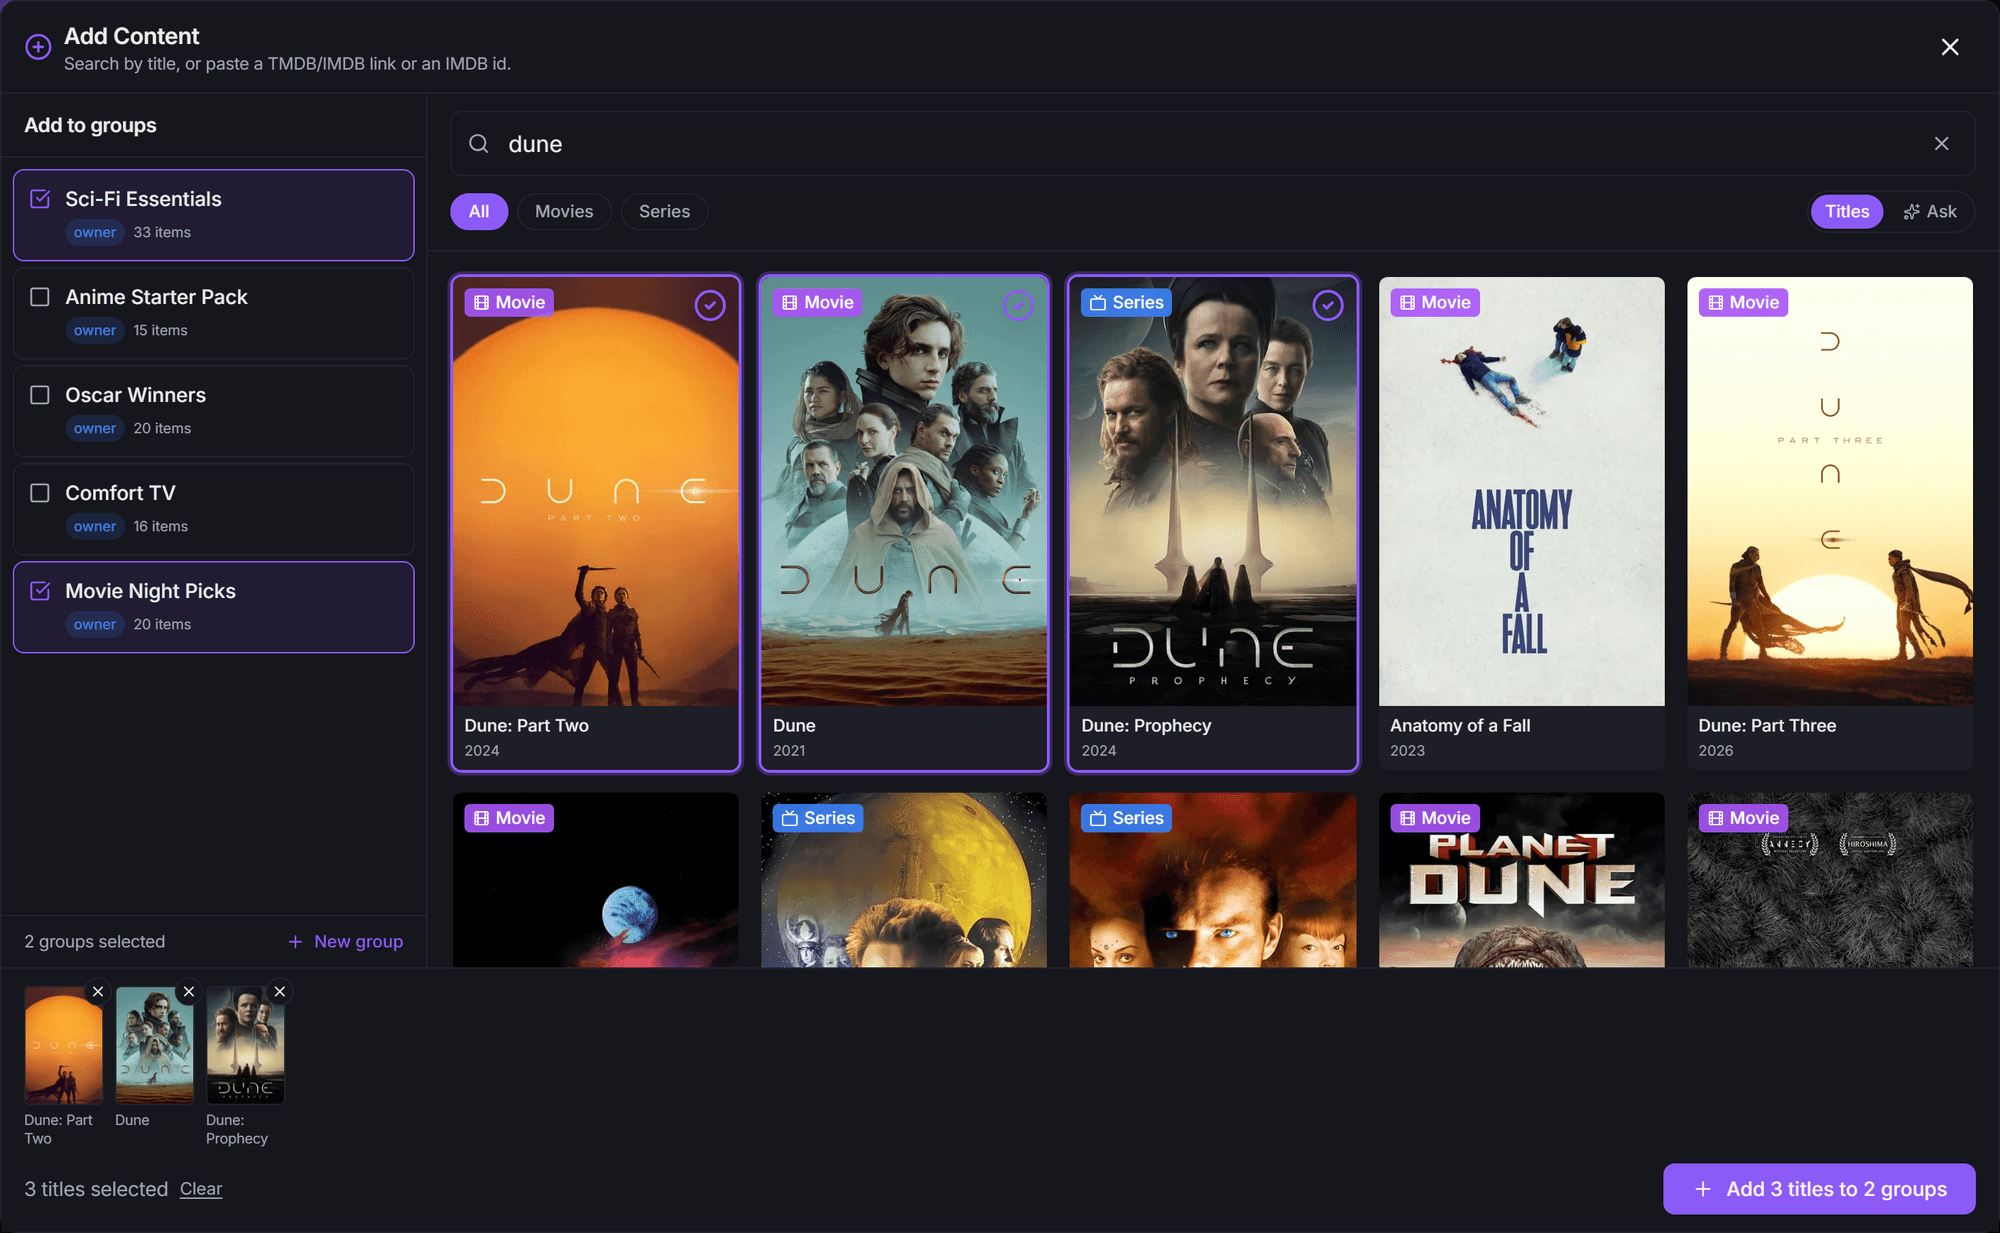Switch to Ask mode with sparkle icon

[x=1930, y=212]
